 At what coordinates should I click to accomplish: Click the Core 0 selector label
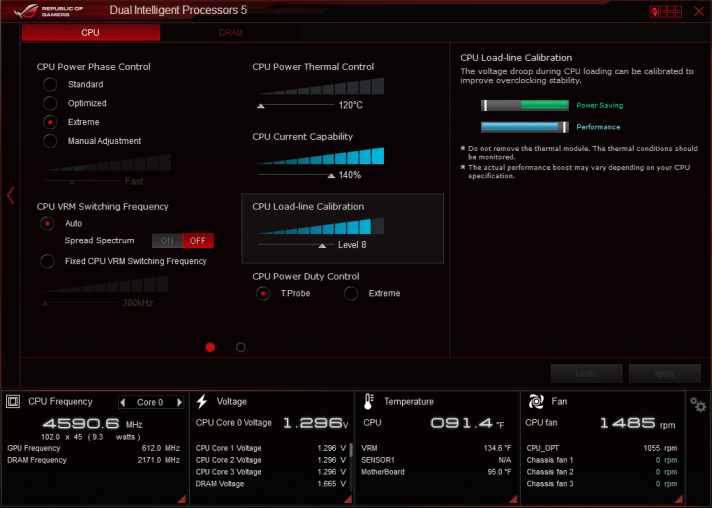pyautogui.click(x=150, y=402)
